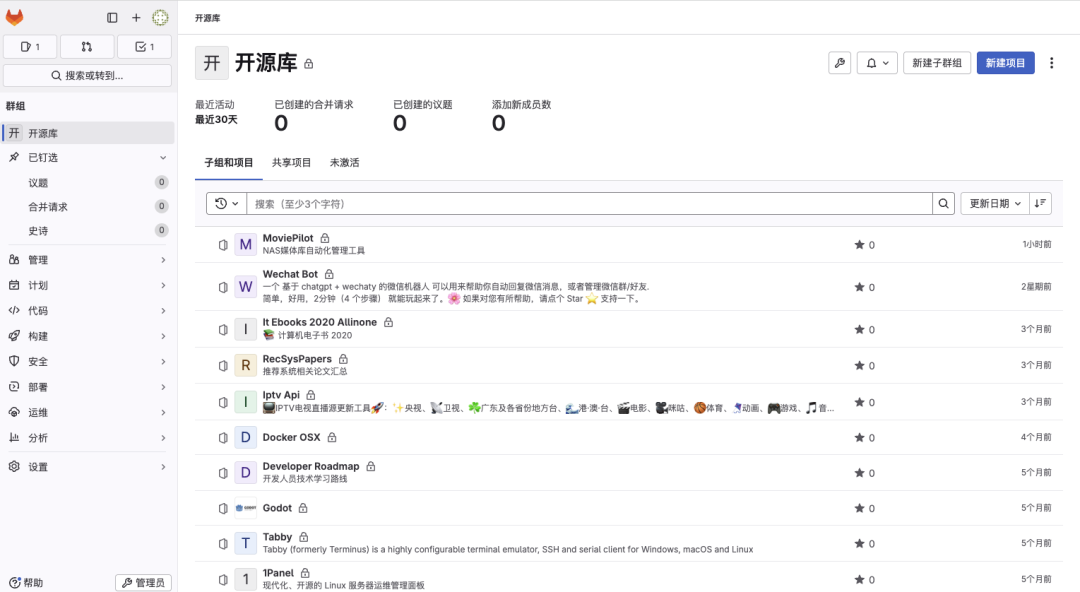Expand the 管理 sidebar menu
Viewport: 1080px width, 592px height.
tap(87, 260)
